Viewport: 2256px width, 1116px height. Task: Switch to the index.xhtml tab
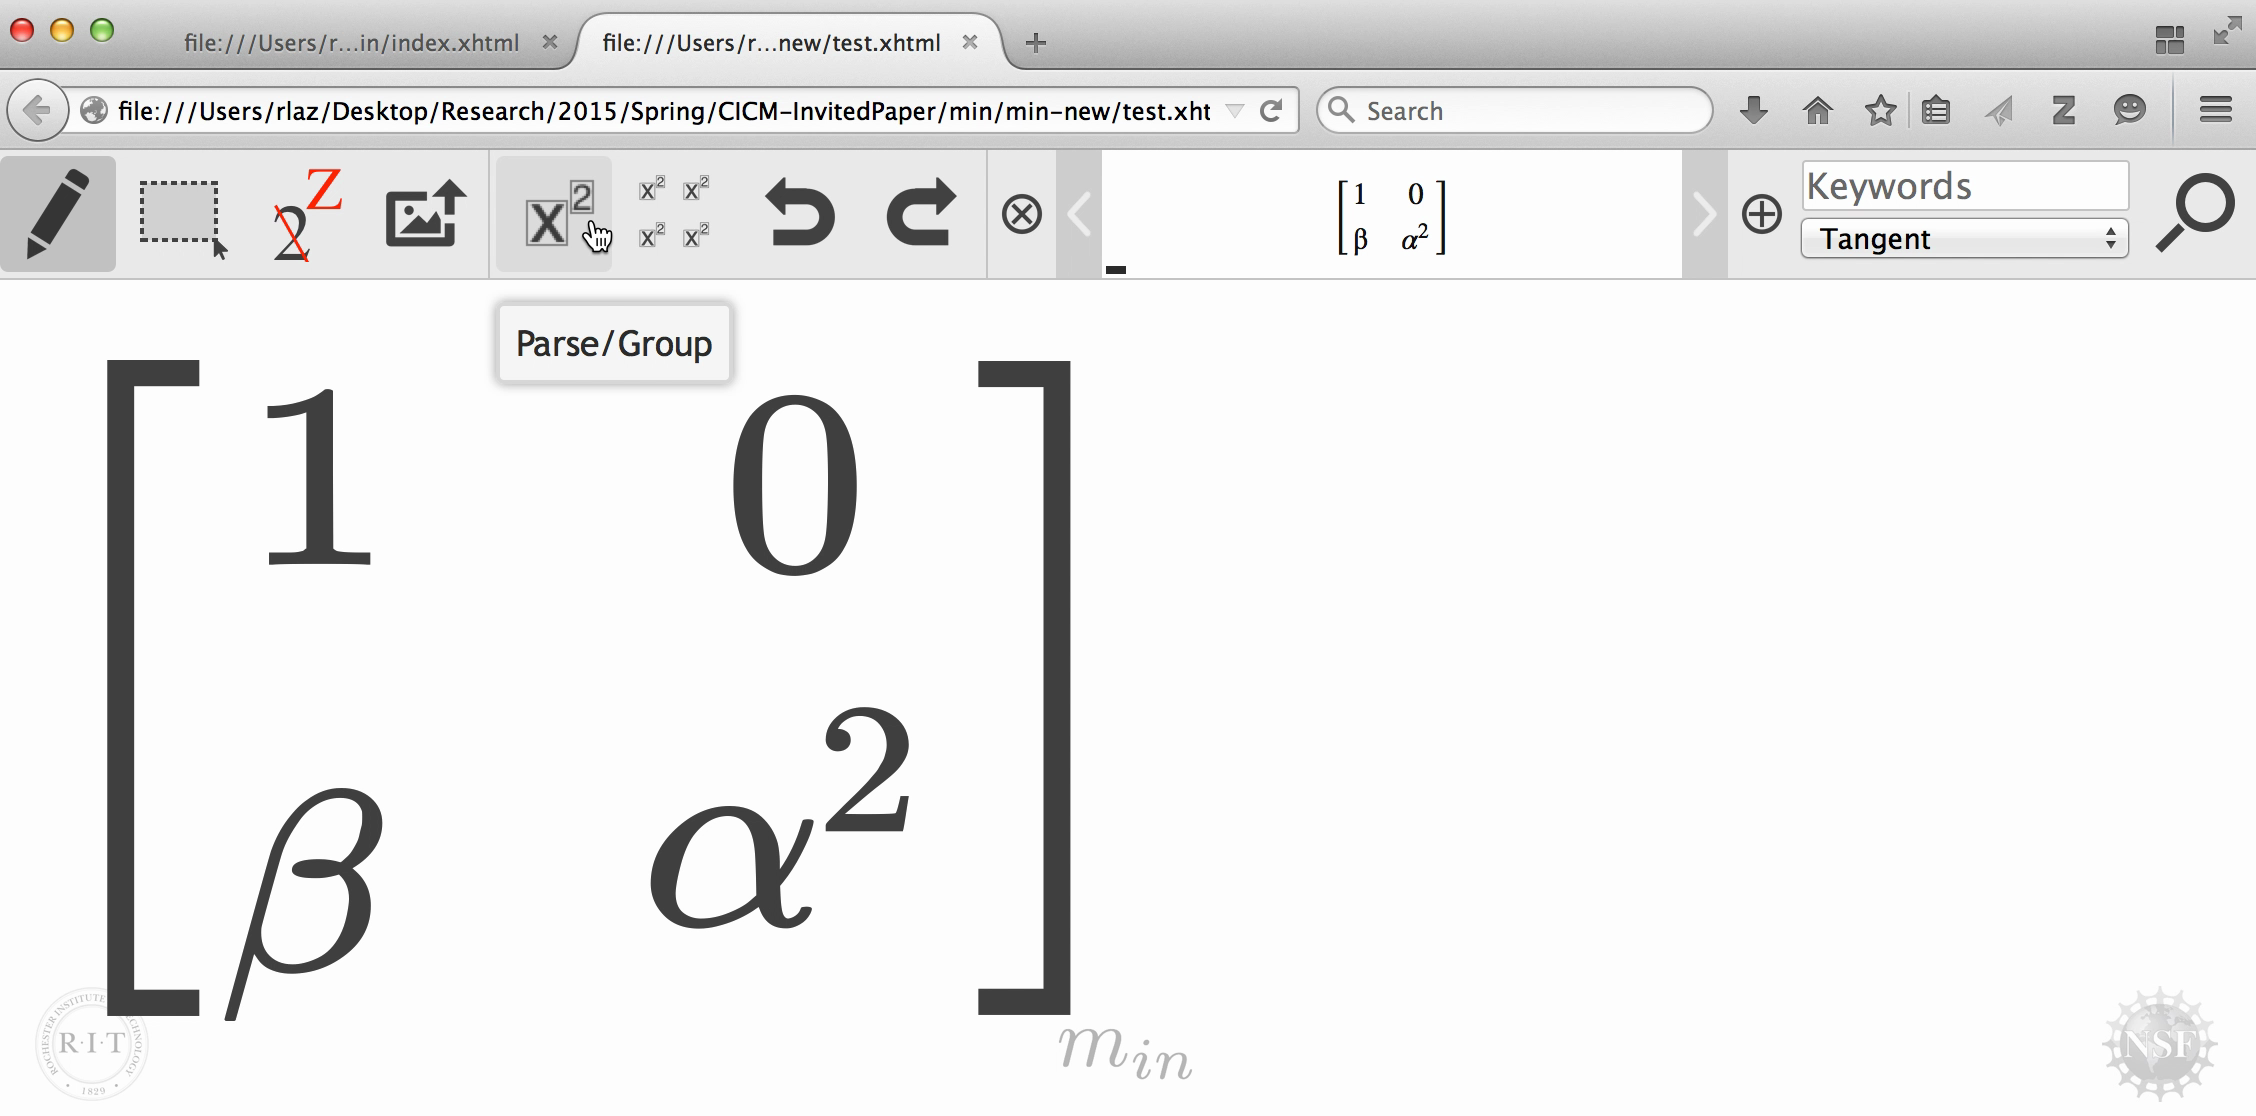click(352, 43)
